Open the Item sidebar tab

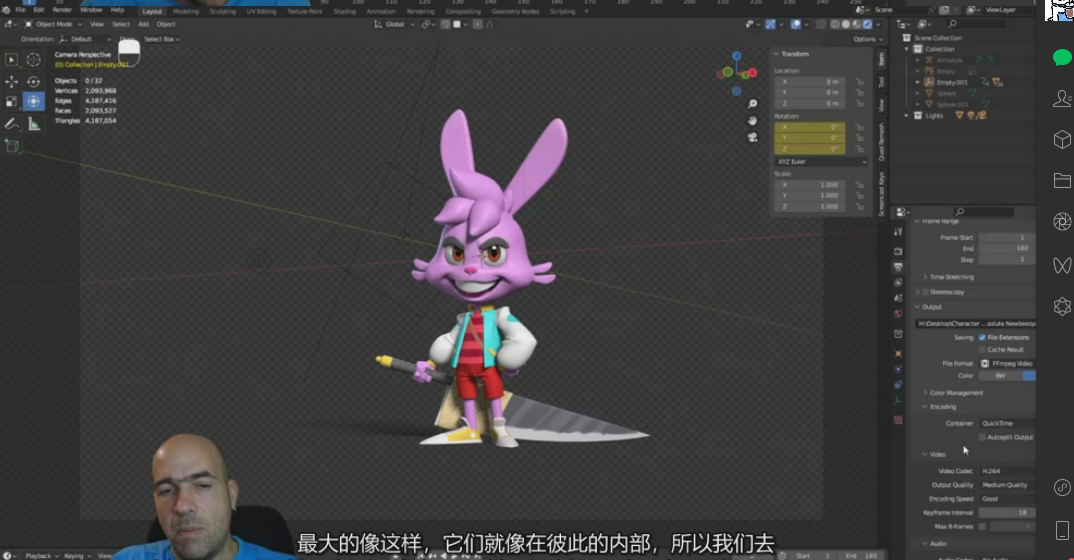pos(882,60)
